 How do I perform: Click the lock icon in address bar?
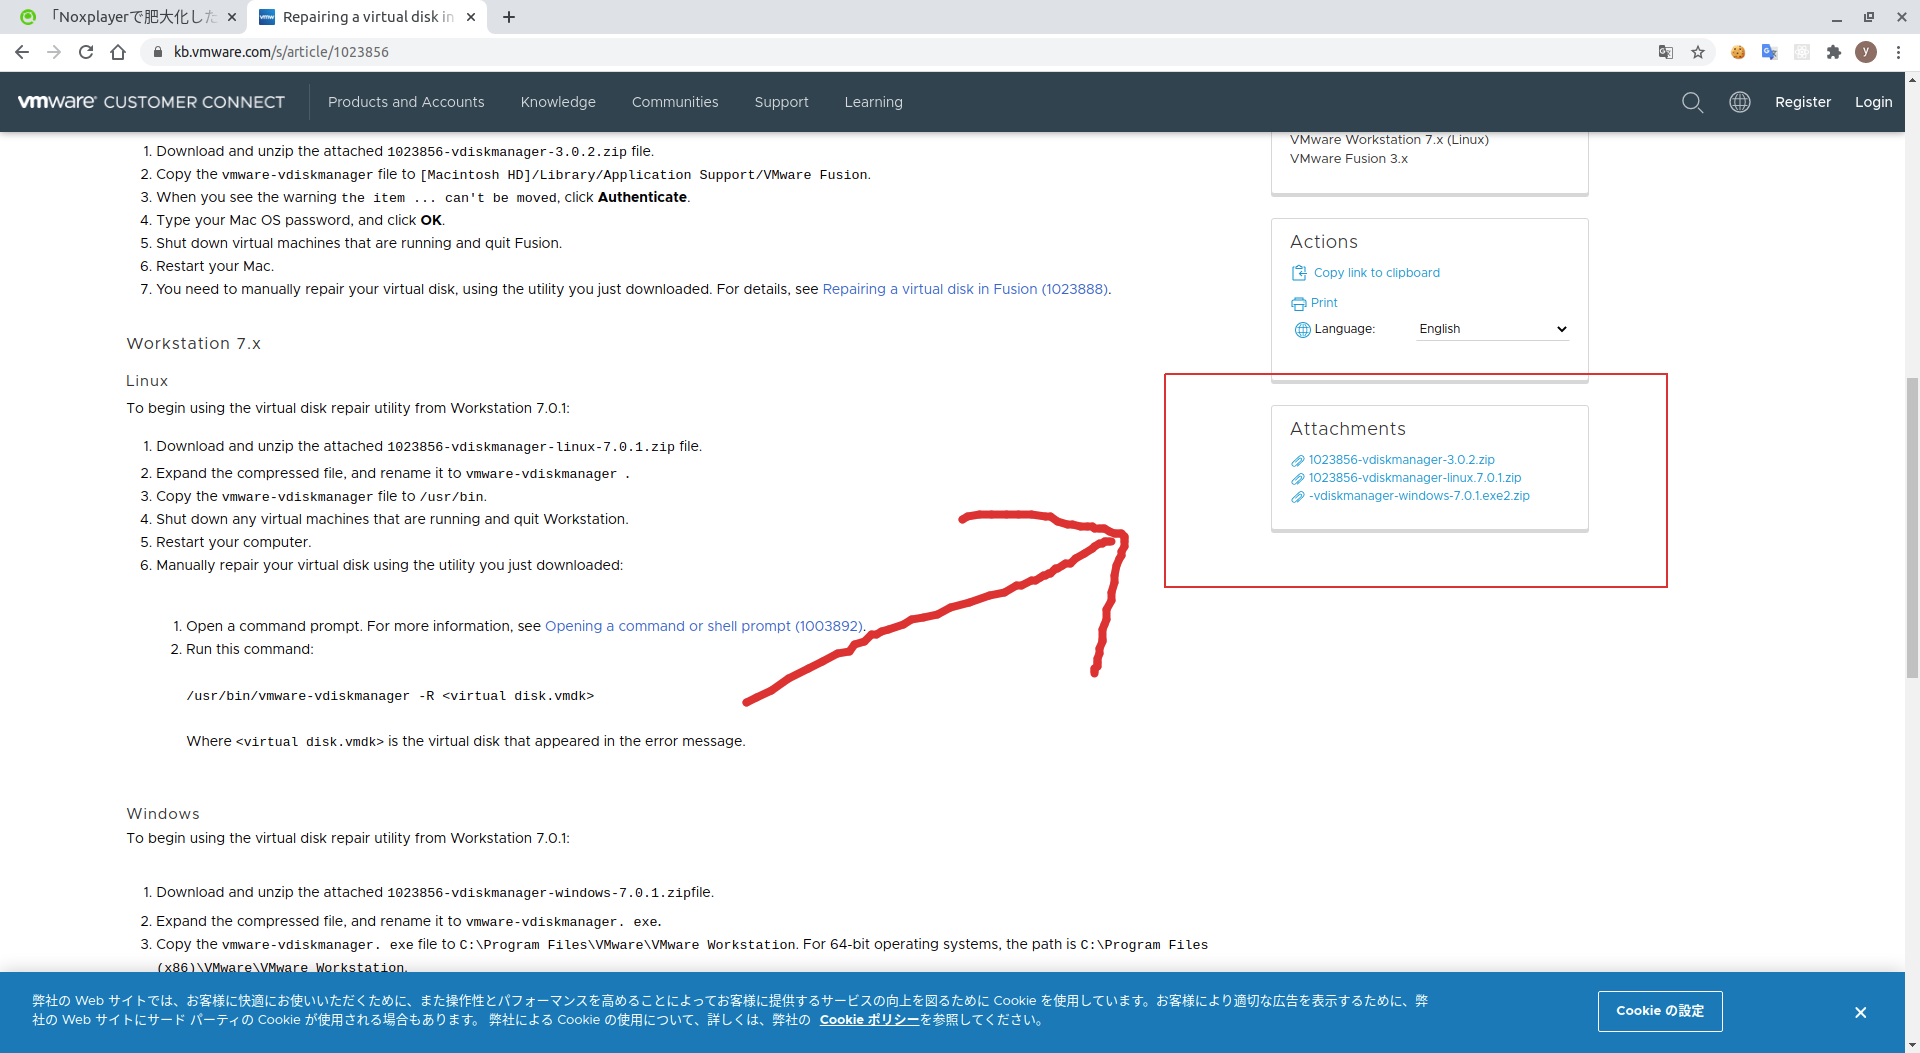tap(158, 52)
